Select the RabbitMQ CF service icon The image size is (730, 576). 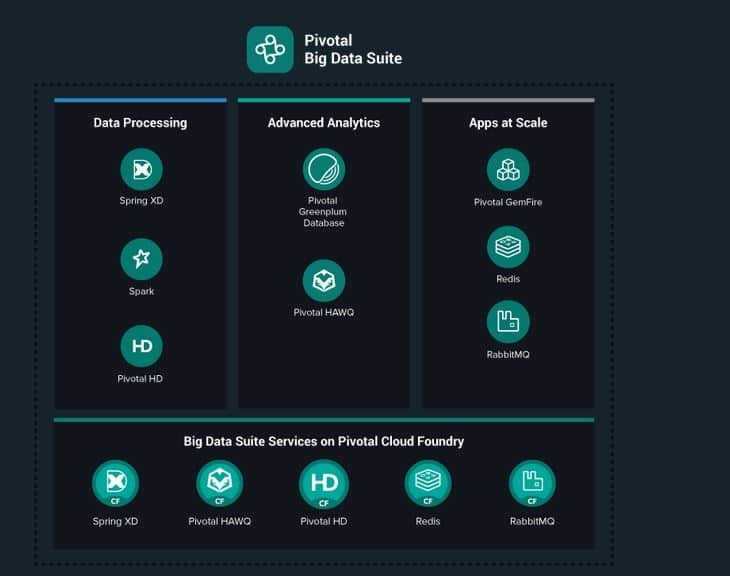(x=532, y=483)
